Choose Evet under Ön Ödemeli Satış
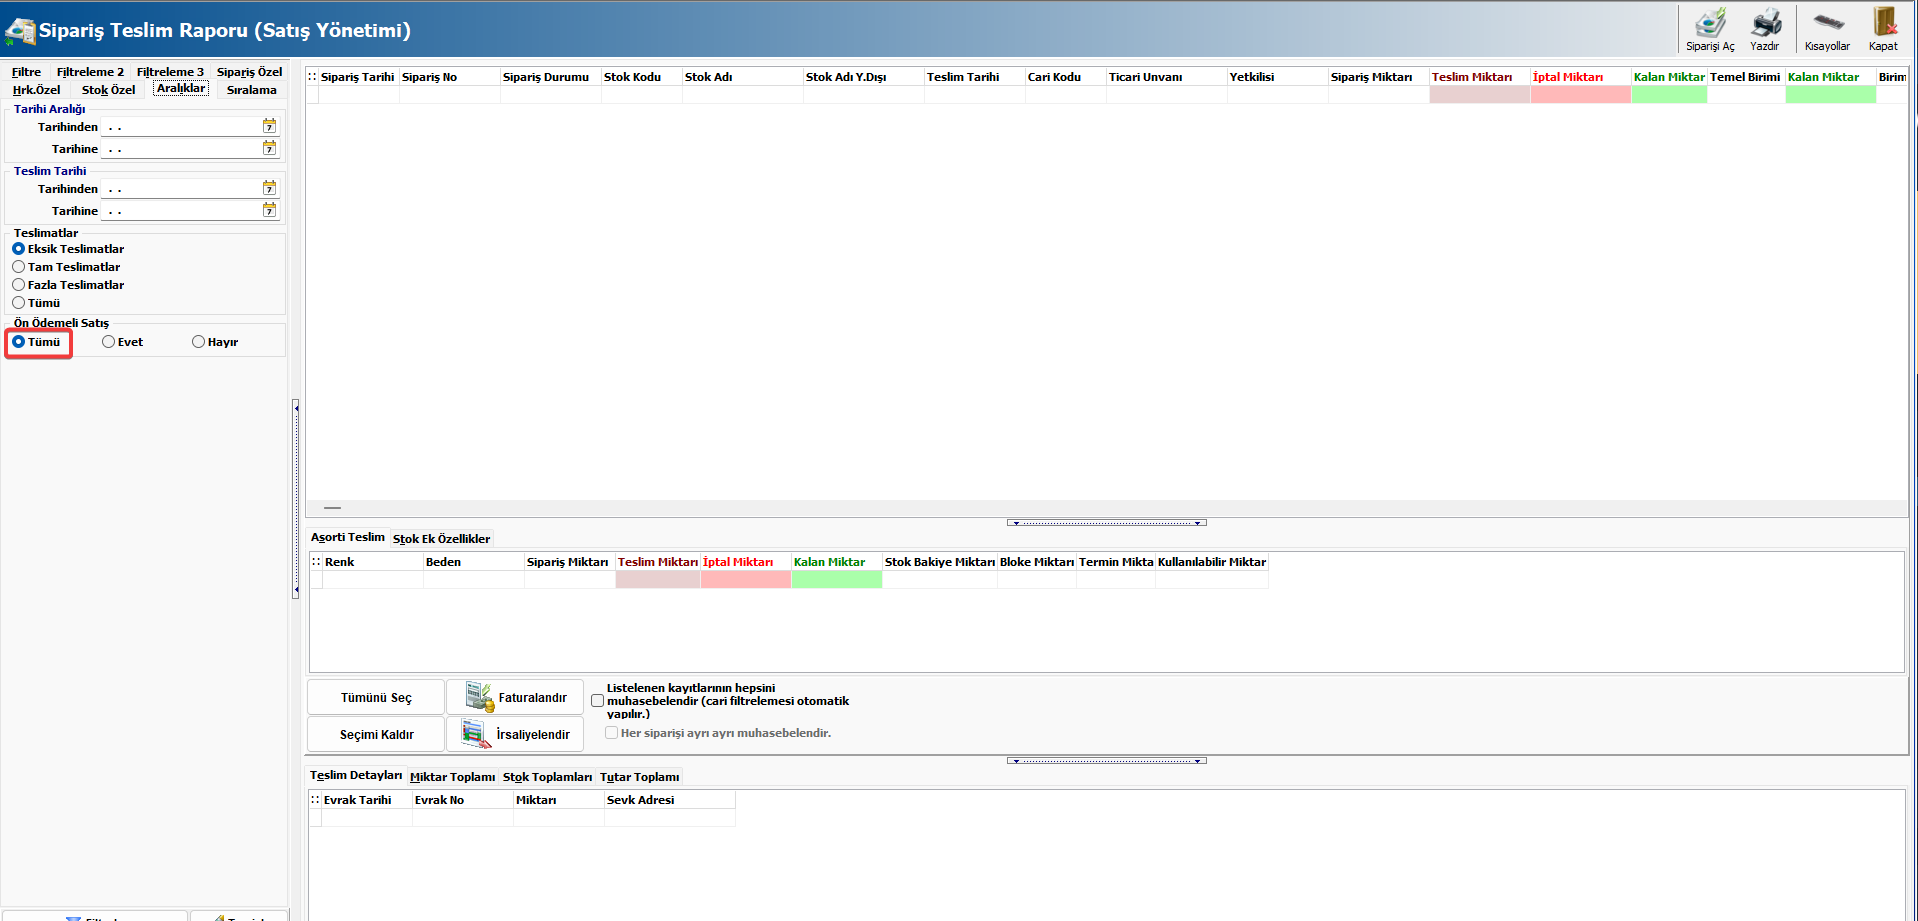Screen dimensions: 1918x921 tap(109, 342)
